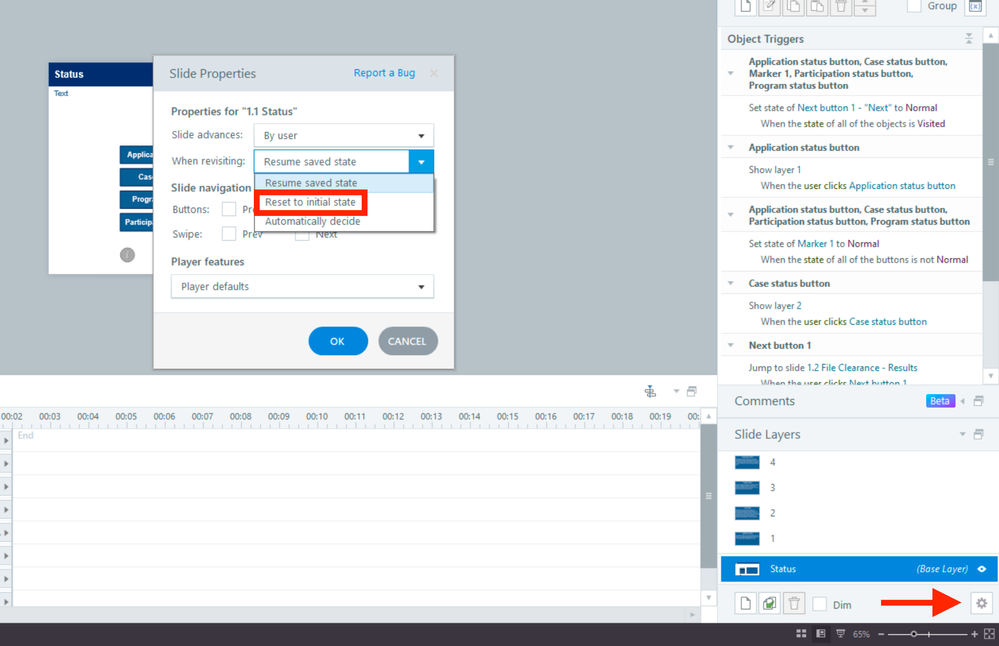Collapse the Slide Layers panel arrow

coord(963,434)
